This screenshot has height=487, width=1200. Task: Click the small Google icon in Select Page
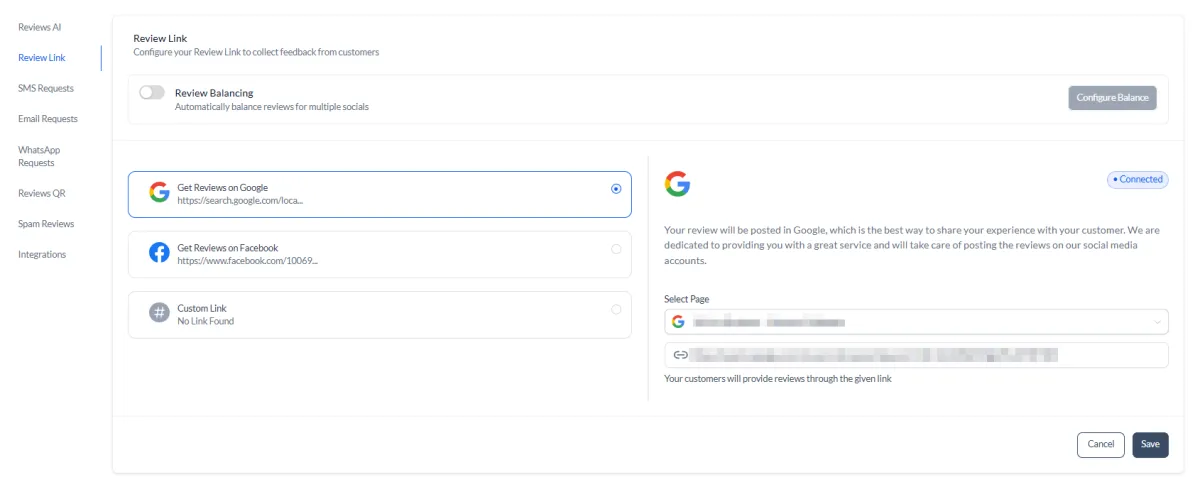(x=678, y=322)
